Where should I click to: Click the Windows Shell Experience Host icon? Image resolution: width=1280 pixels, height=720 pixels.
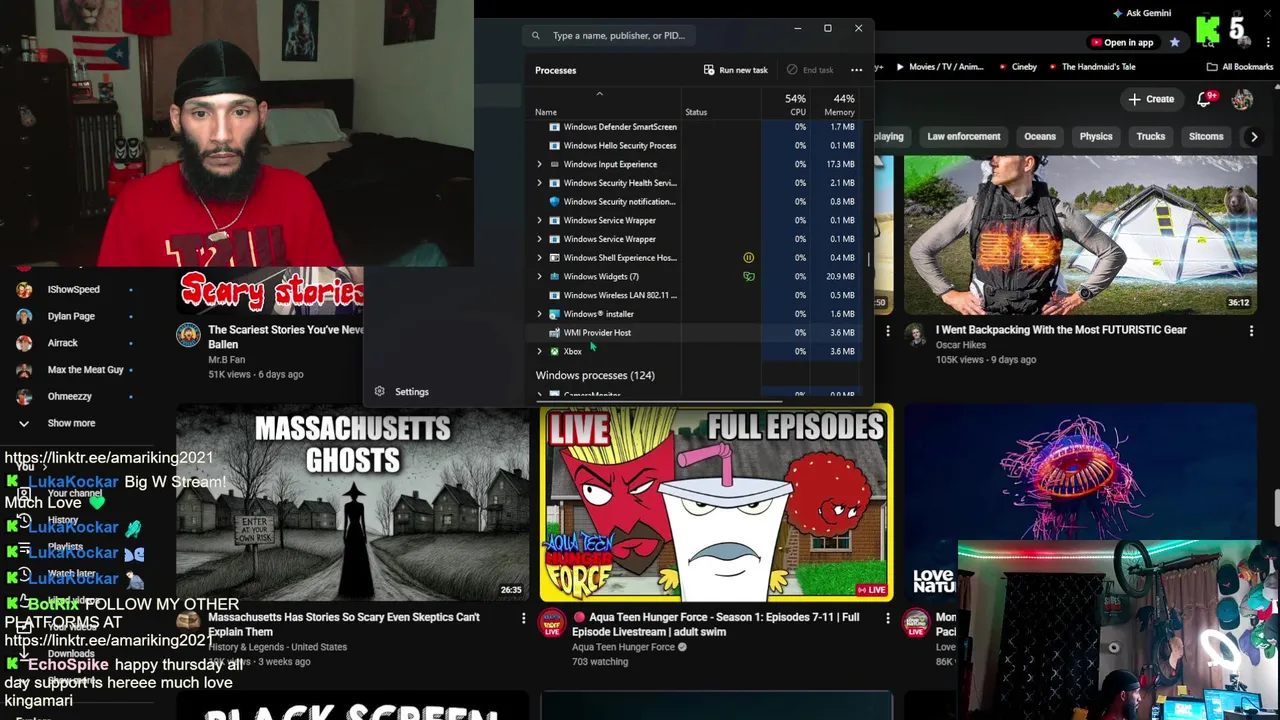tap(555, 258)
